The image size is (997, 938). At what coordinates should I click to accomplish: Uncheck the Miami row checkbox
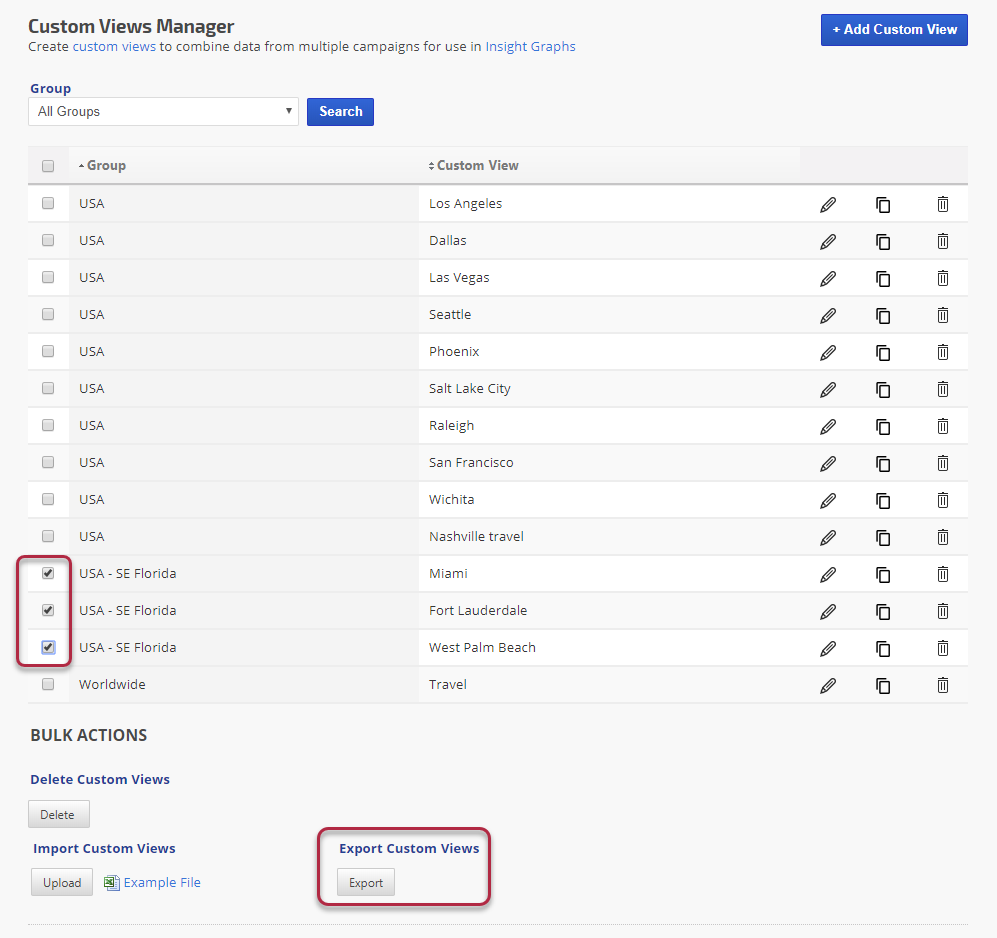48,574
